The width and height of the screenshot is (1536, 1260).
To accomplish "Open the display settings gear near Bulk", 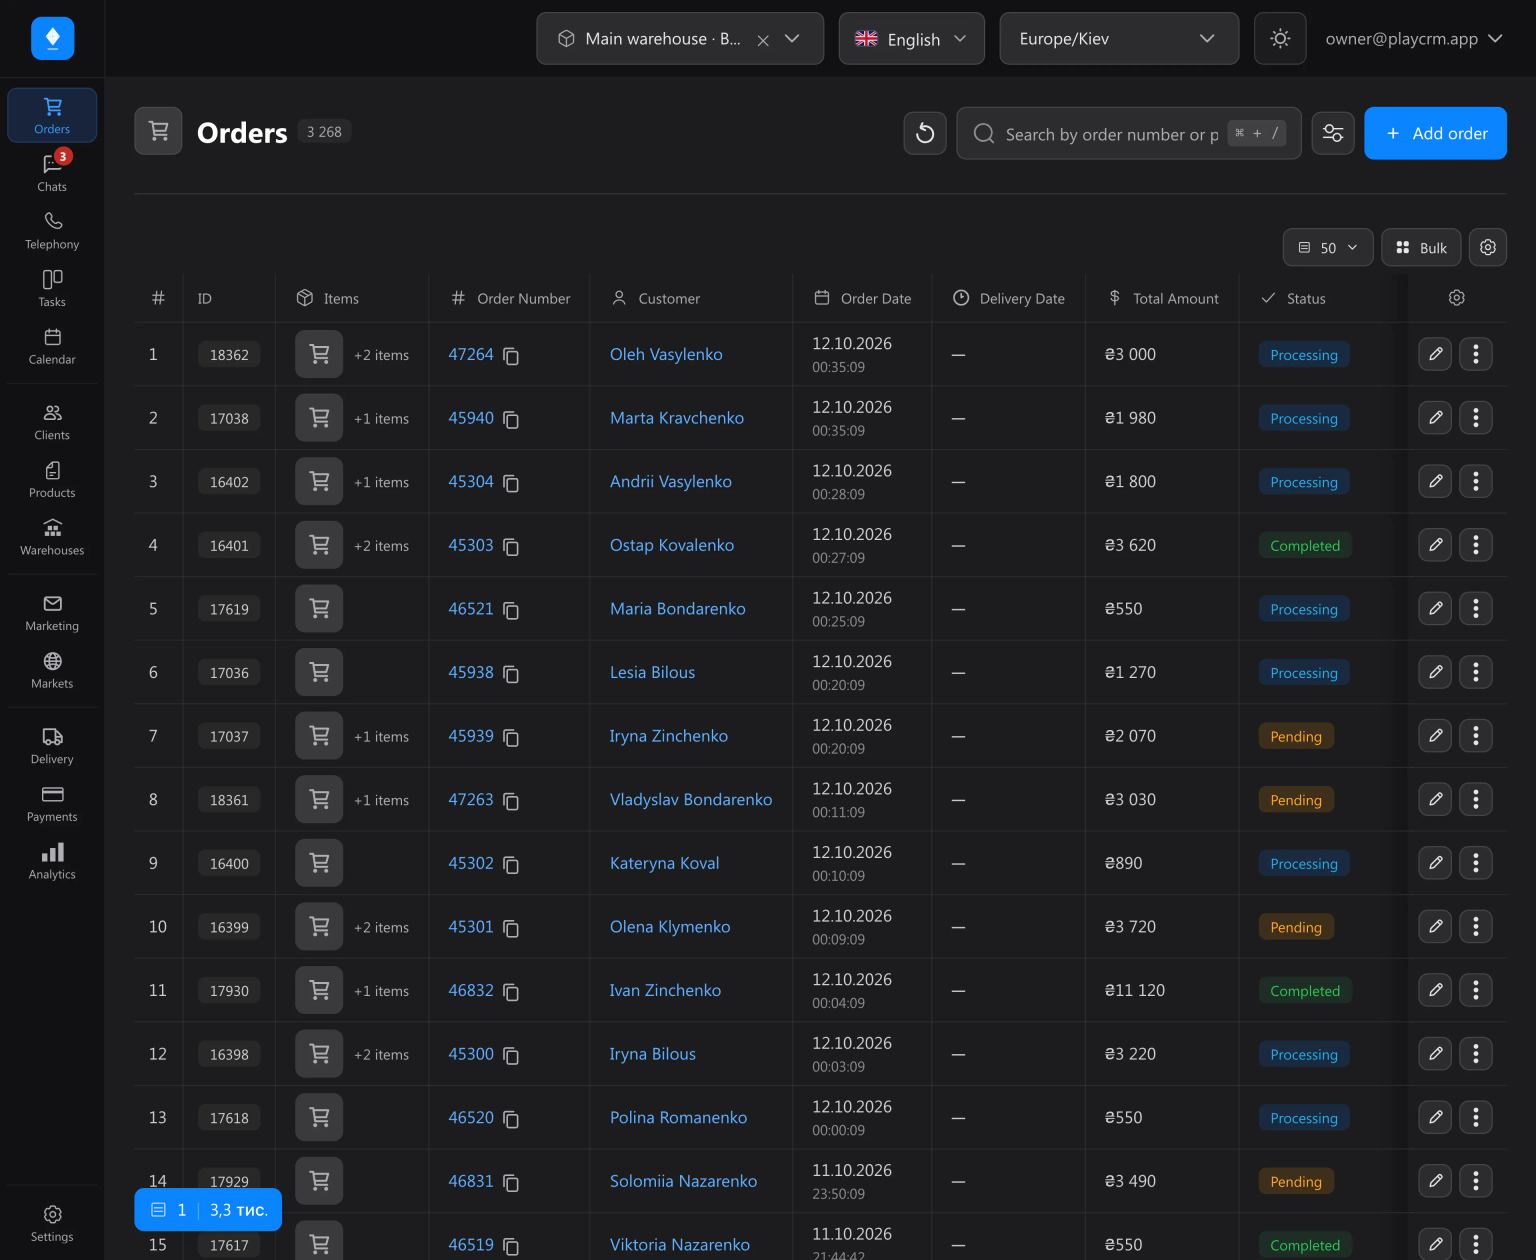I will pyautogui.click(x=1488, y=248).
